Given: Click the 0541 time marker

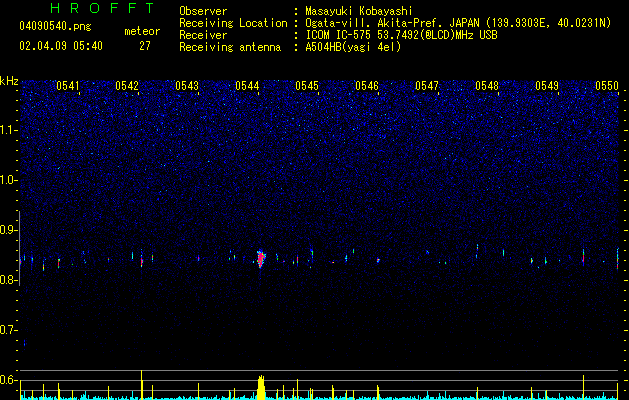Looking at the screenshot, I should 67,86.
